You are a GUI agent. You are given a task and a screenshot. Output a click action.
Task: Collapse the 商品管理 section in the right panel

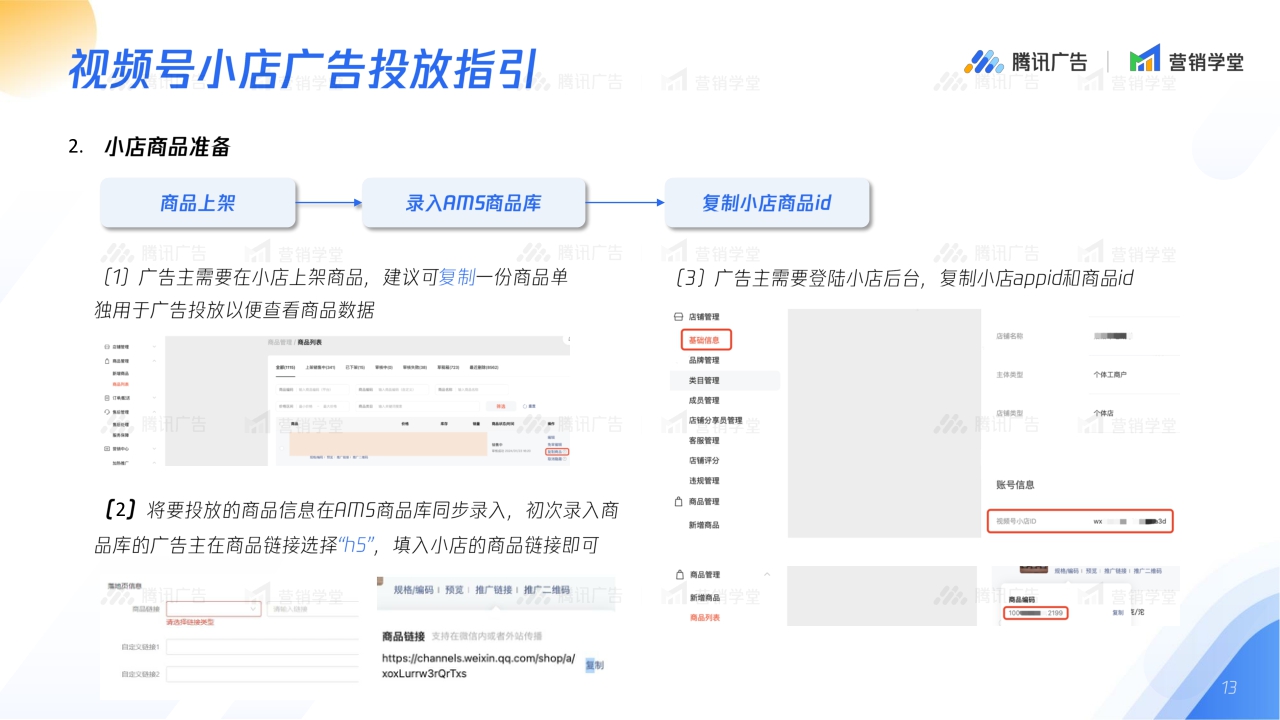pos(767,573)
